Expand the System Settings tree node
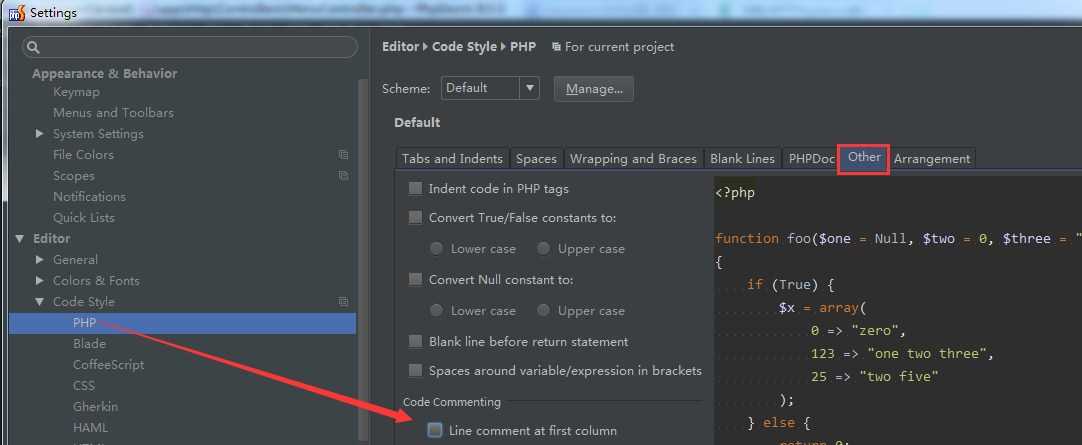1082x445 pixels. point(40,134)
